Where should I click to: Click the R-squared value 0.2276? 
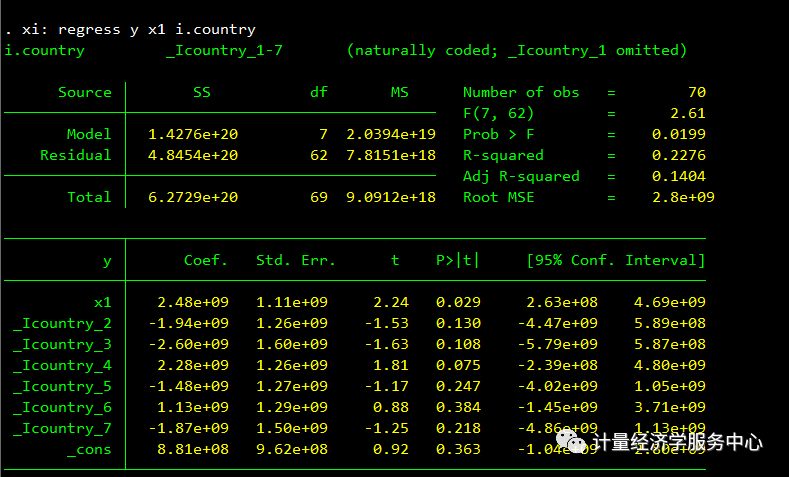[x=679, y=155]
